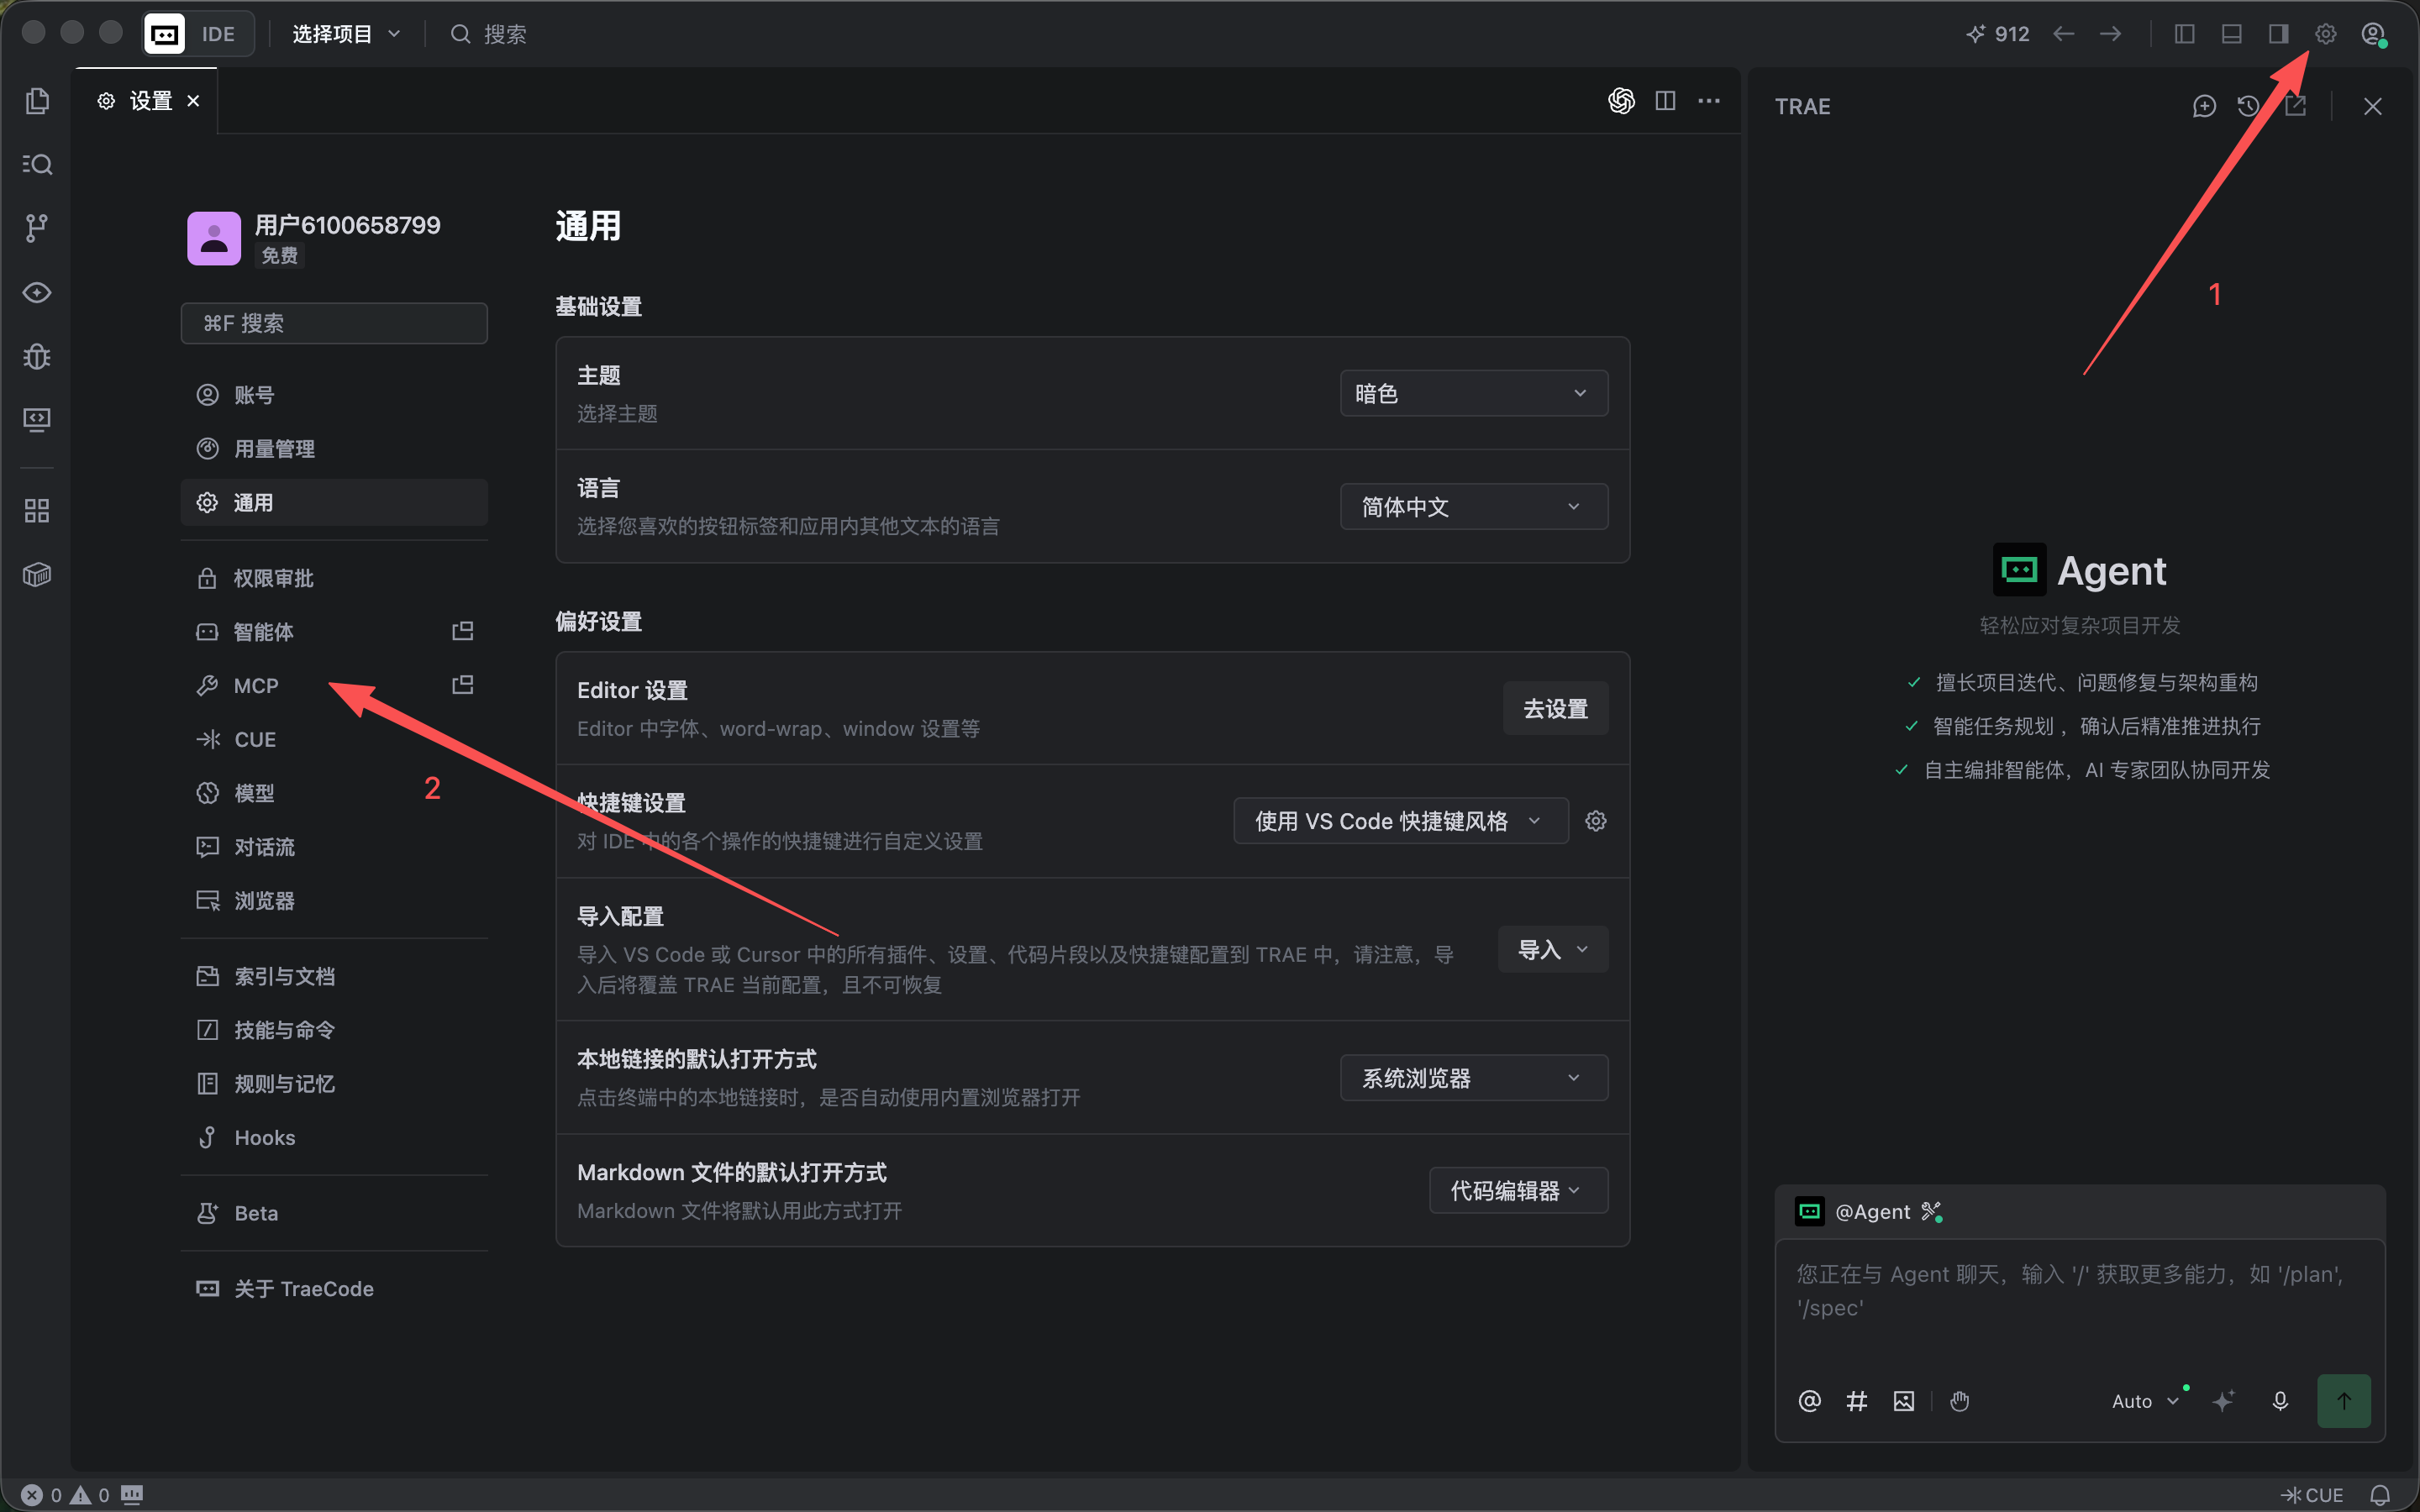Click the settings search field ⌘F 搜索
Screen dimensions: 2420x1512
tap(334, 323)
